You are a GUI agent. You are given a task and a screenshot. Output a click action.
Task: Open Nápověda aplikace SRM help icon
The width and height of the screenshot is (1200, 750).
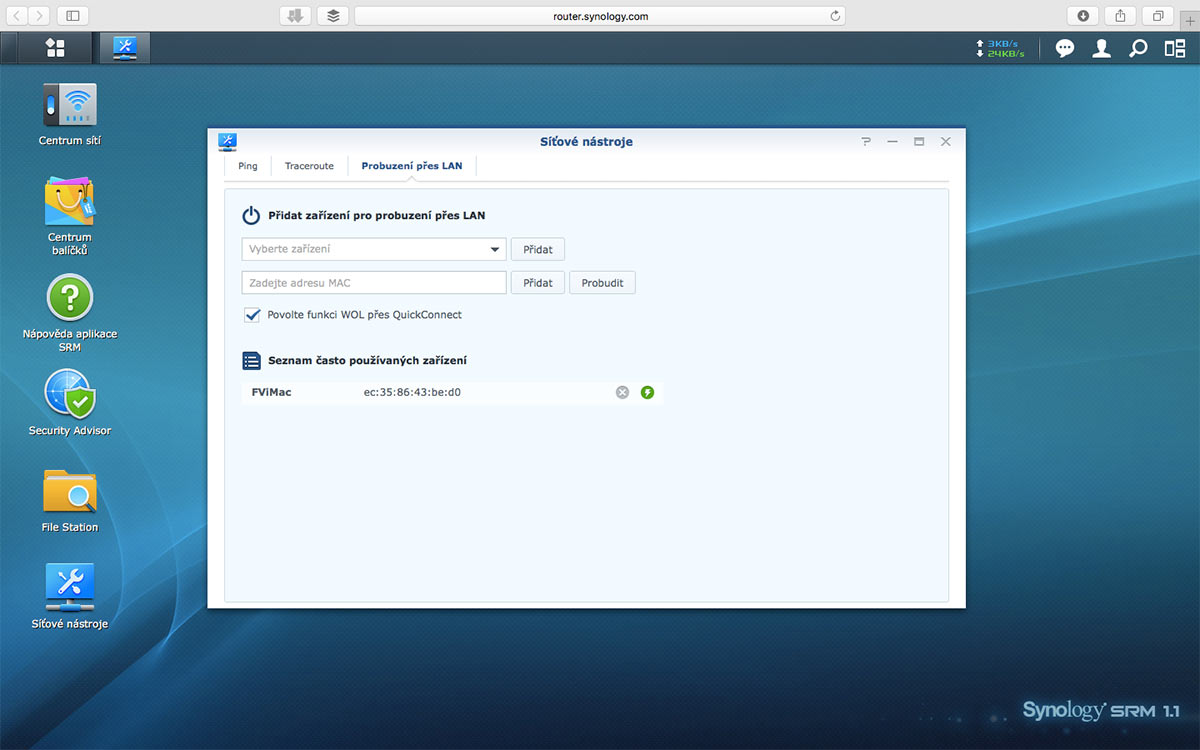(69, 299)
